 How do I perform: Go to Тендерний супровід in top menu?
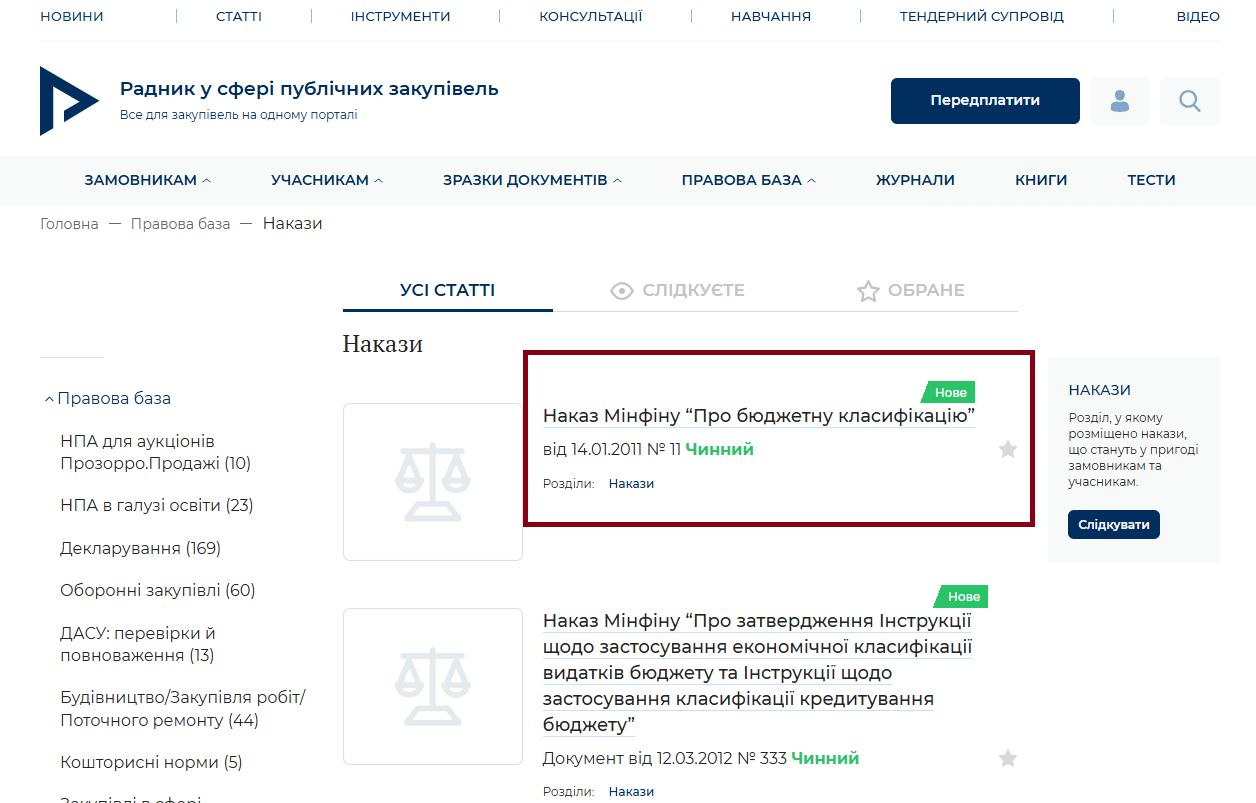click(x=981, y=17)
